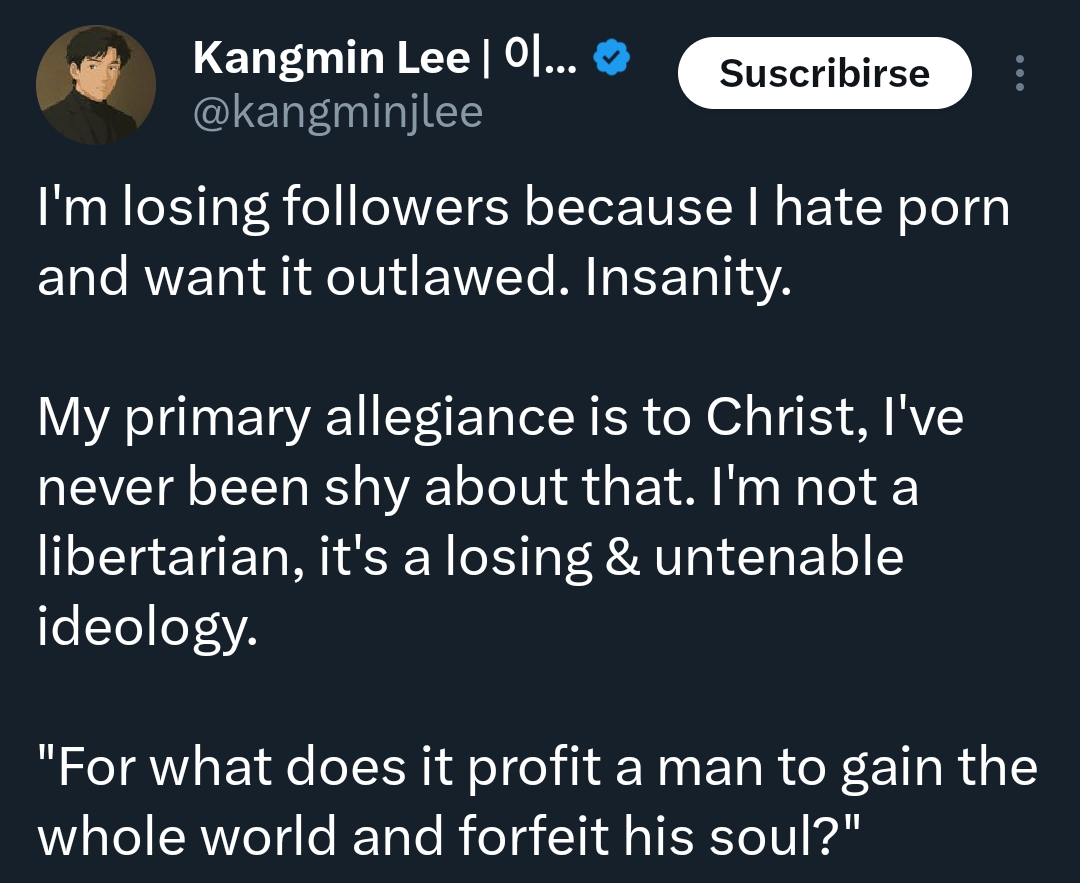1080x883 pixels.
Task: Click the word "ideology." in the tweet
Action: (148, 627)
